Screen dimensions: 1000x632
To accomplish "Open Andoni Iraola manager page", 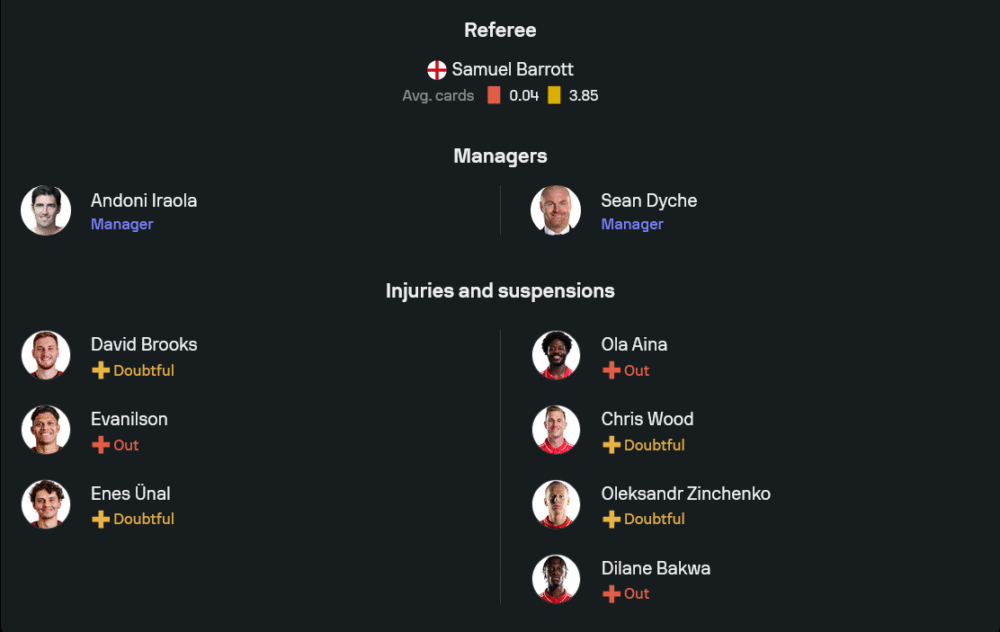I will [143, 201].
